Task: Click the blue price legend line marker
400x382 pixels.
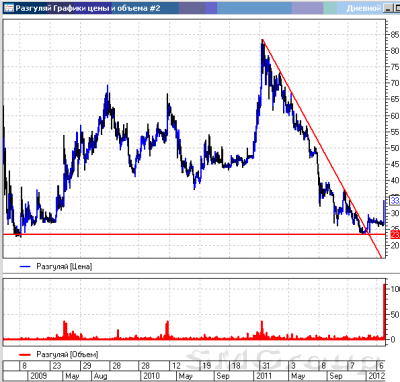Action: click(x=25, y=266)
